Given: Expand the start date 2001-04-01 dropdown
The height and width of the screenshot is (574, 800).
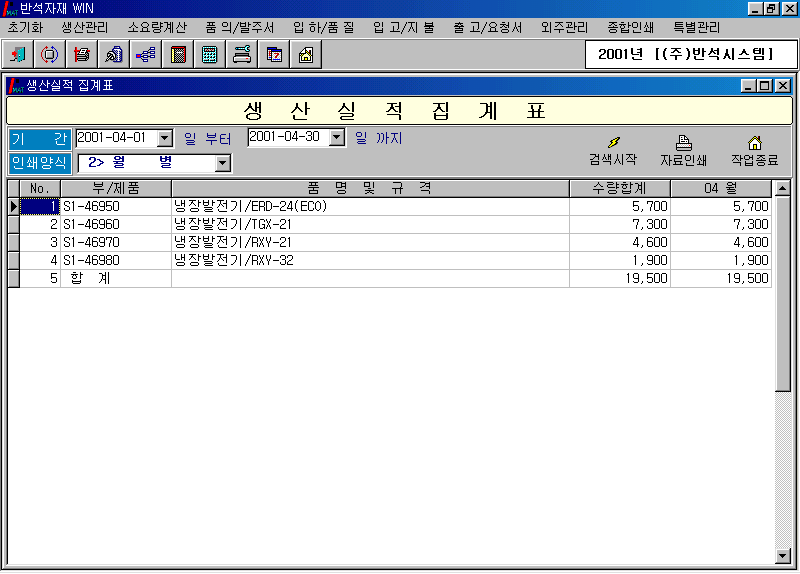Looking at the screenshot, I should click(x=165, y=138).
